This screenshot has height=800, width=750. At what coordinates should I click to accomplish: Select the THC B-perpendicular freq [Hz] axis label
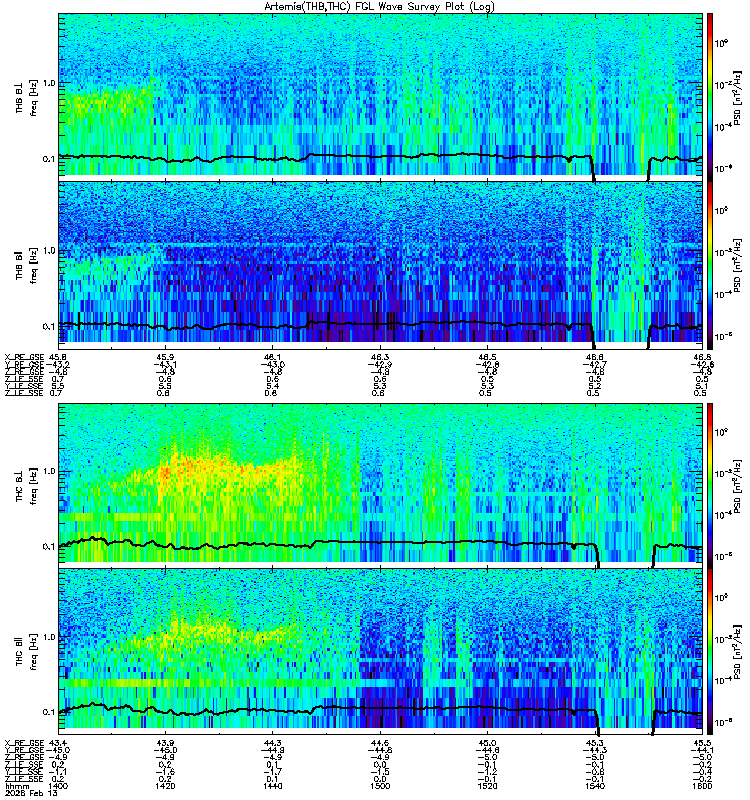(34, 486)
